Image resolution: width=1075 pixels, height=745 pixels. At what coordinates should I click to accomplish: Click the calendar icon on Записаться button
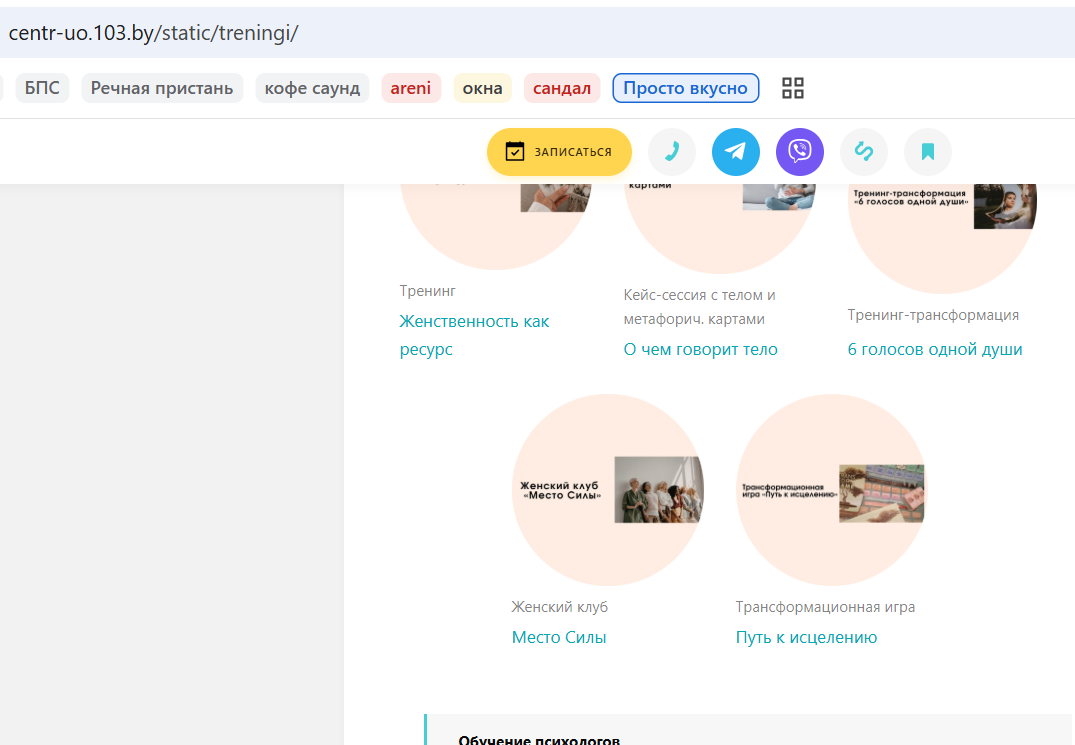pos(515,151)
